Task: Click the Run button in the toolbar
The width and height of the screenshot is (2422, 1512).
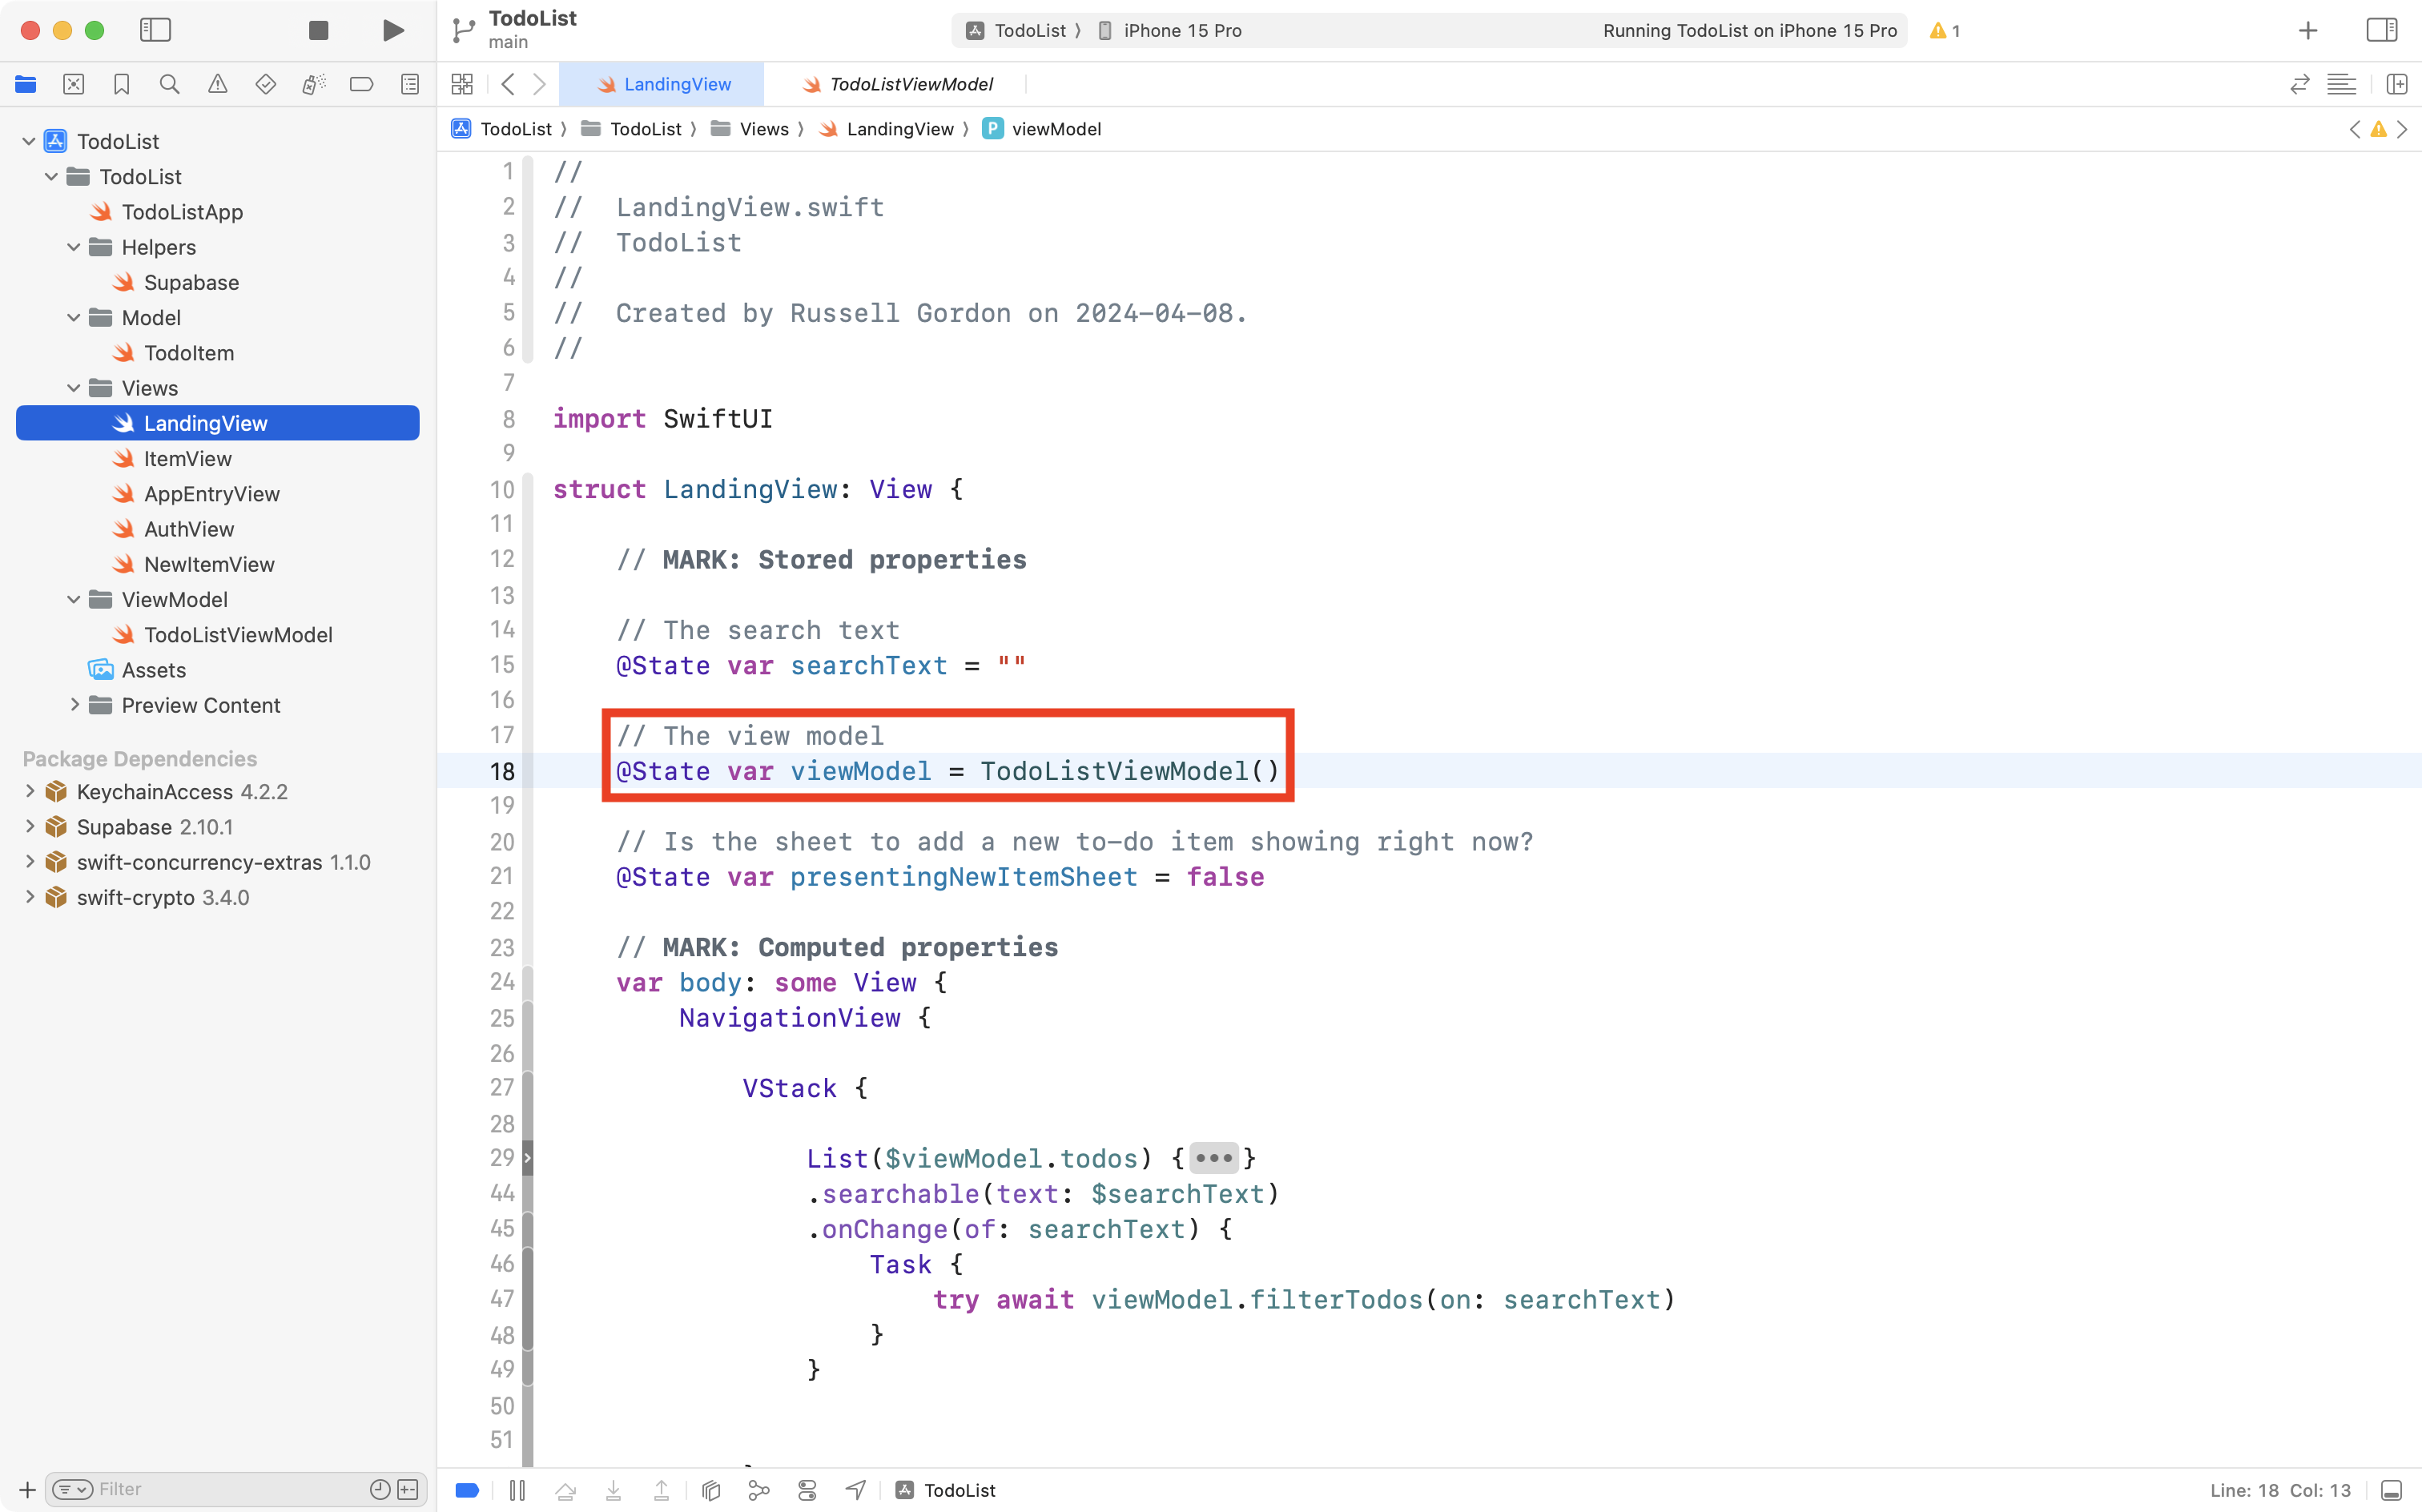Action: (392, 30)
